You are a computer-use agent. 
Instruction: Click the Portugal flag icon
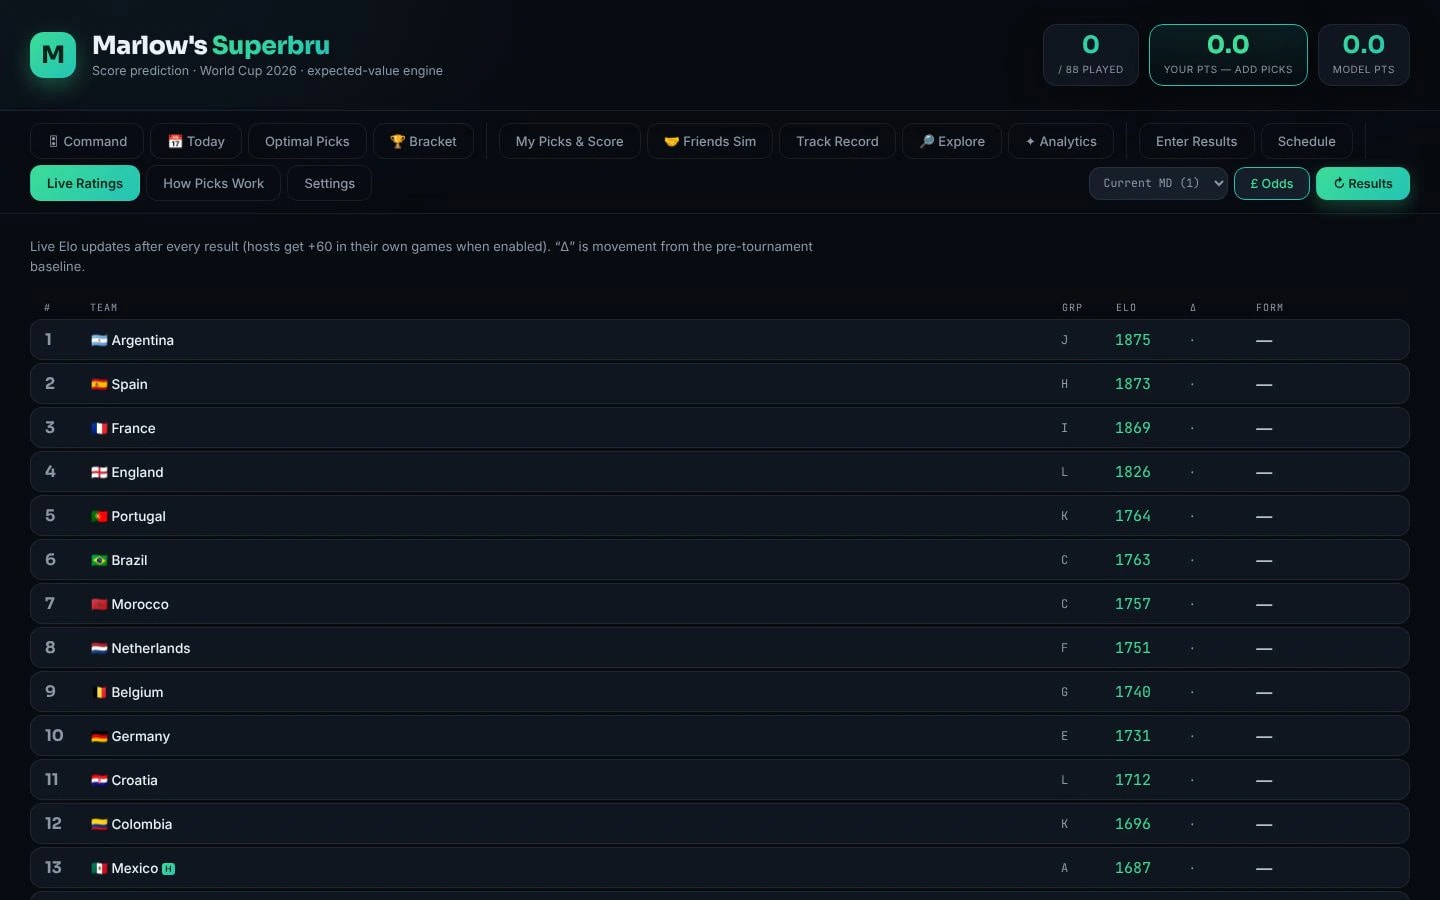(x=99, y=516)
